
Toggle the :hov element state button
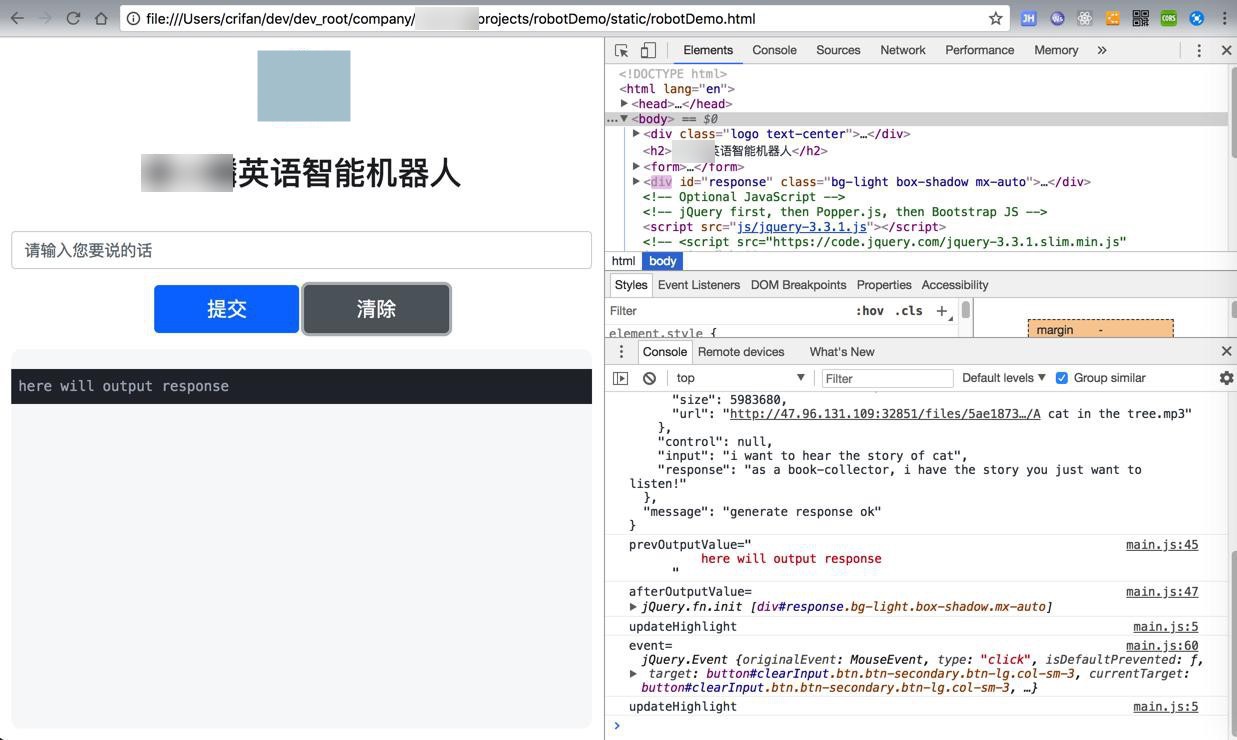coord(869,311)
